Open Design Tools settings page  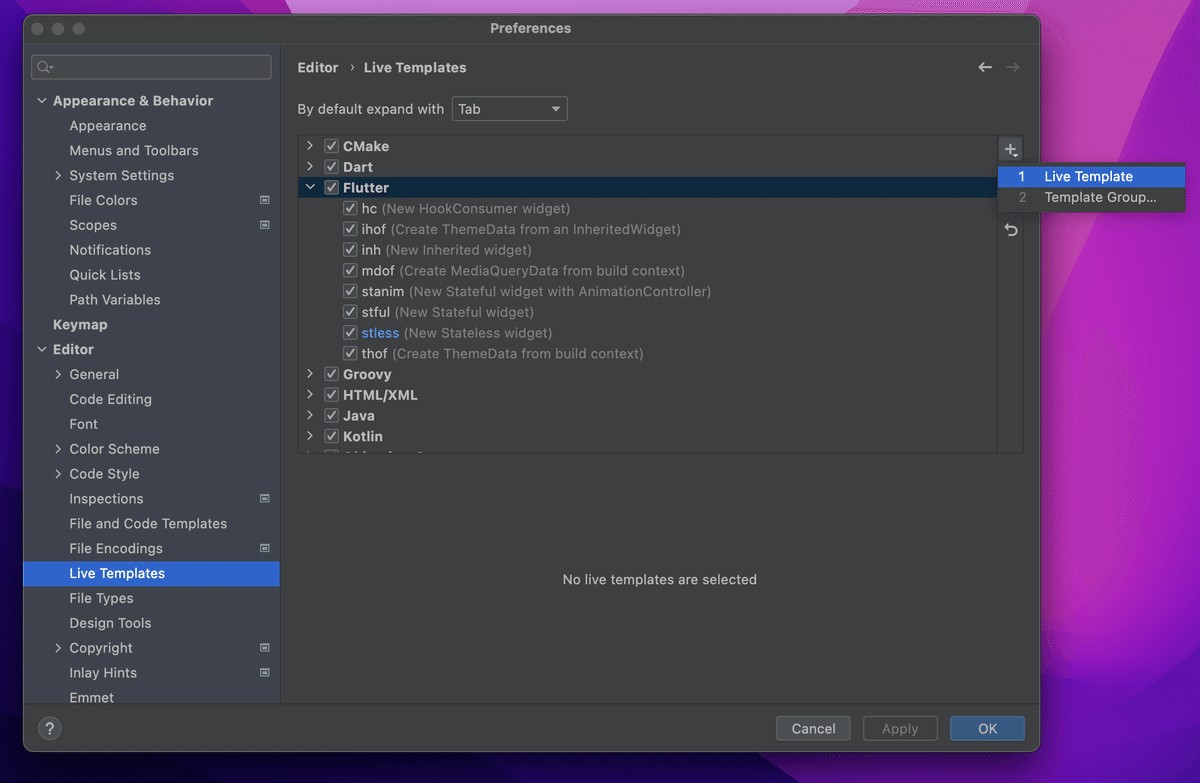[x=110, y=623]
